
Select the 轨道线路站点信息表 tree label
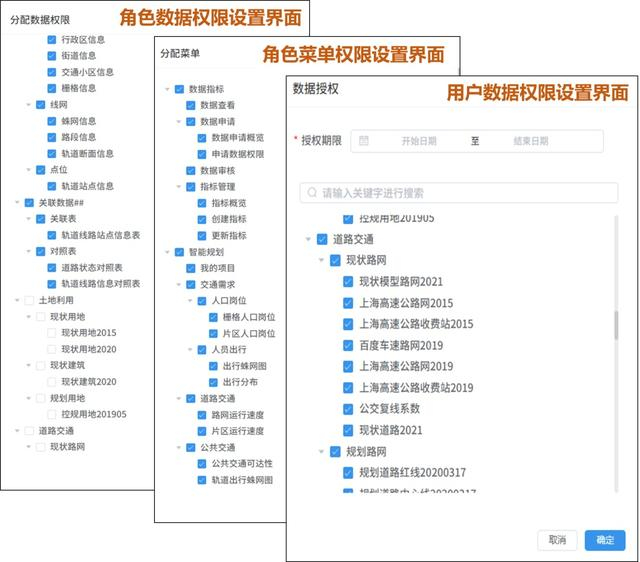coord(101,235)
